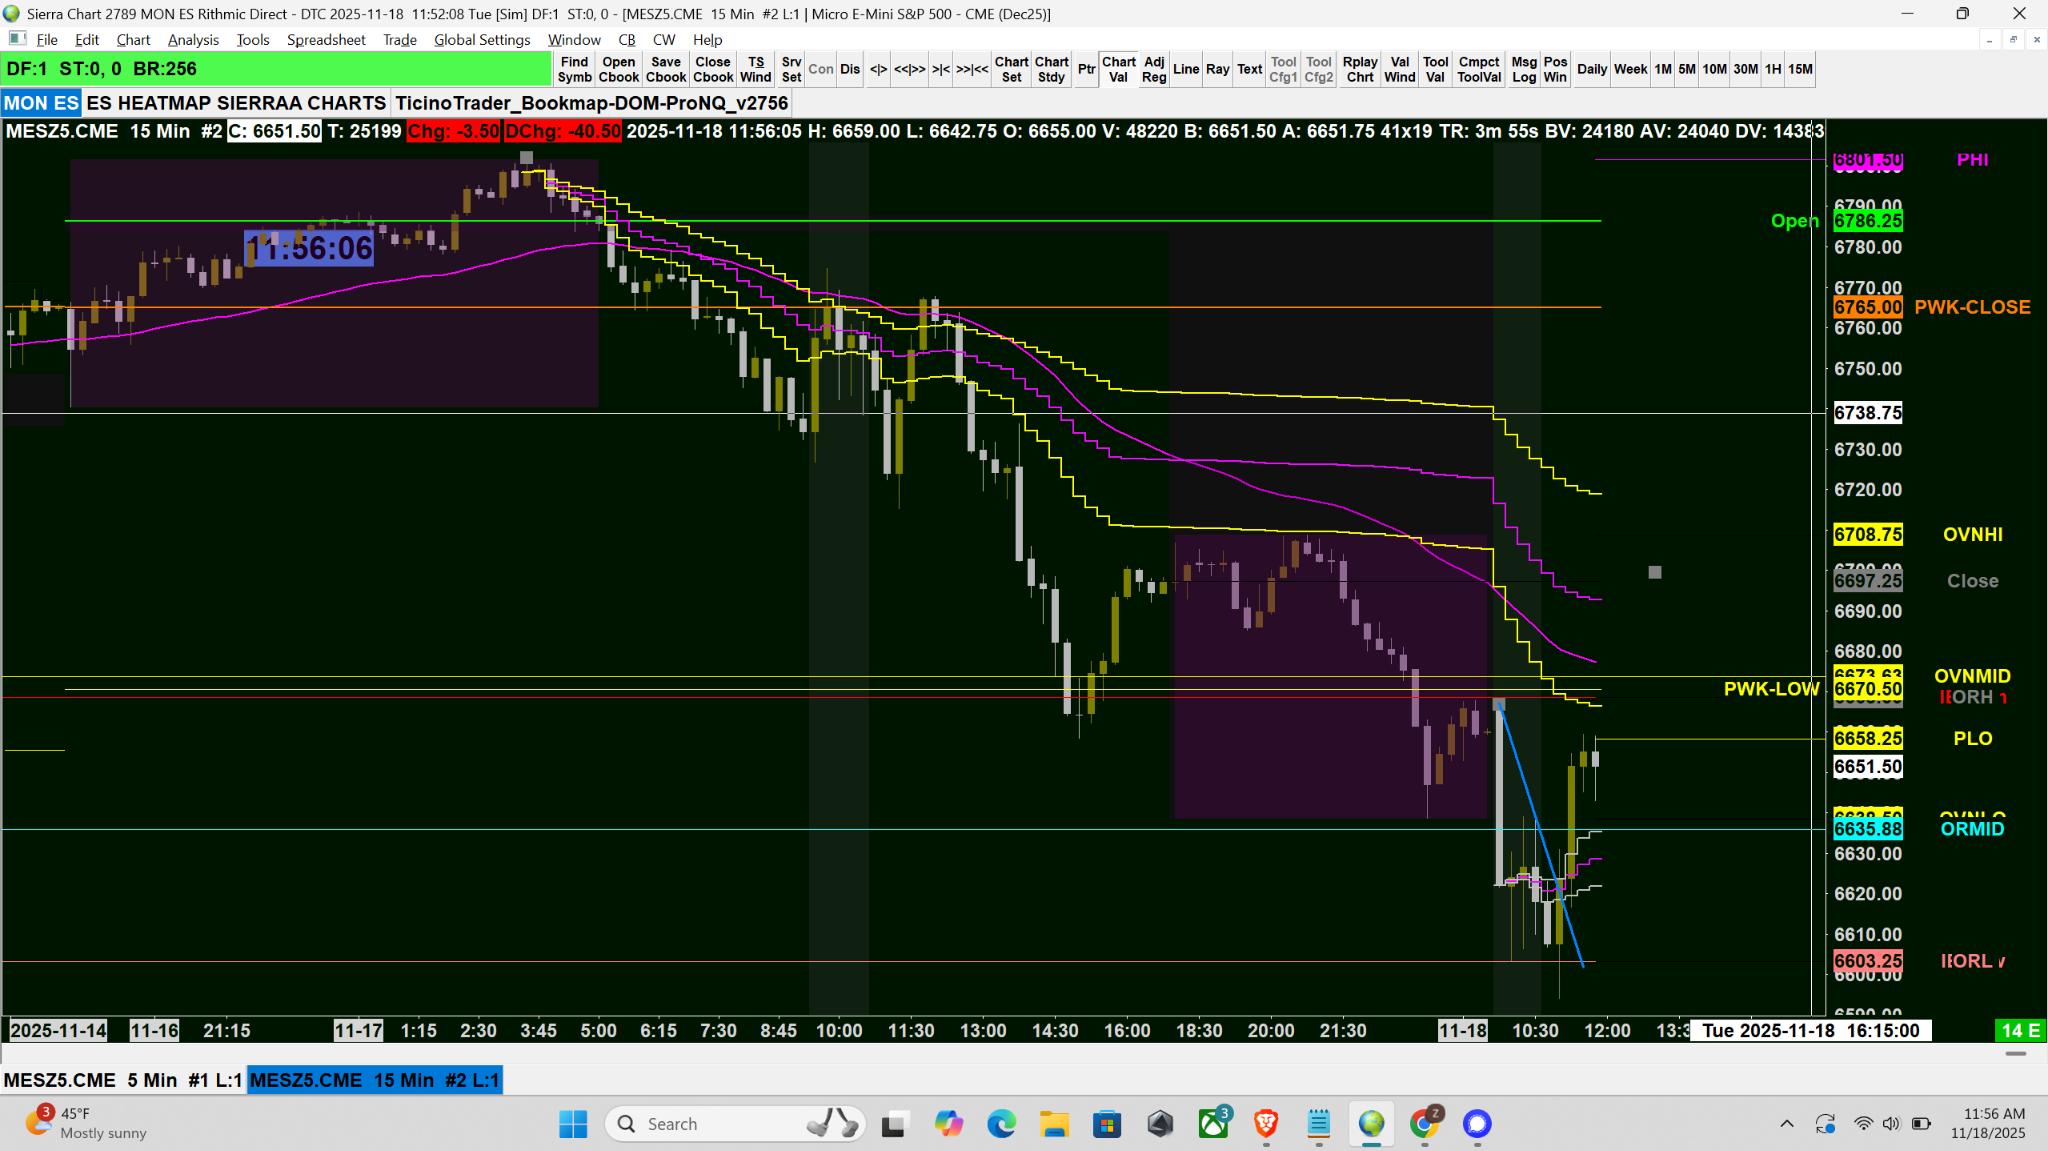The height and width of the screenshot is (1151, 2048).
Task: Show hidden icons in system tray
Action: (1786, 1124)
